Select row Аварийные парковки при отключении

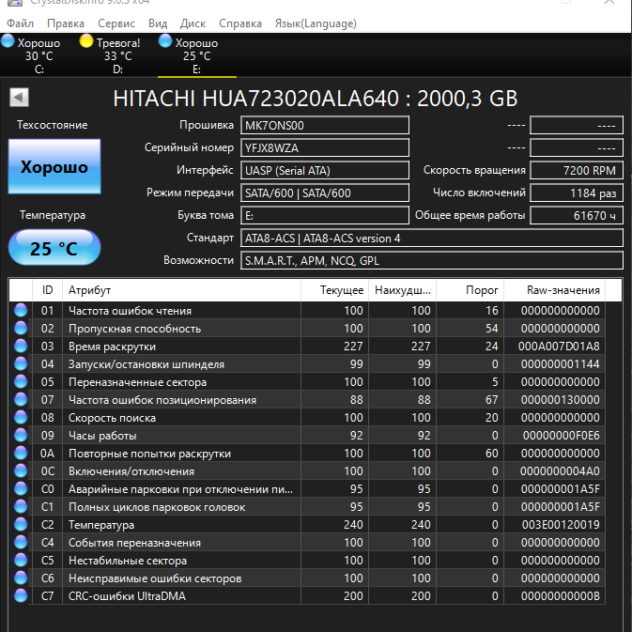(x=307, y=489)
